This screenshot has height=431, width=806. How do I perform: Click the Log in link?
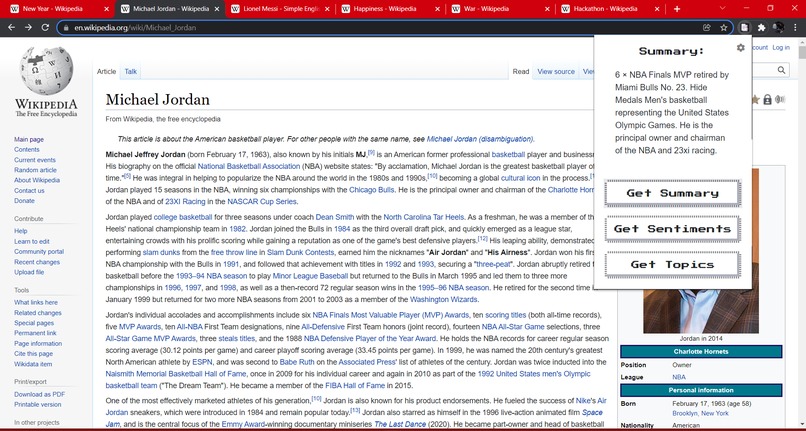[780, 47]
